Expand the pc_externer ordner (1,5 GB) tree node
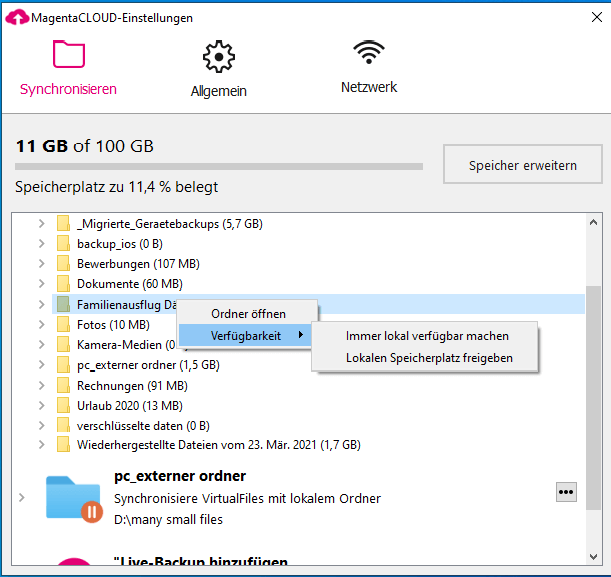The height and width of the screenshot is (577, 611). click(x=42, y=365)
